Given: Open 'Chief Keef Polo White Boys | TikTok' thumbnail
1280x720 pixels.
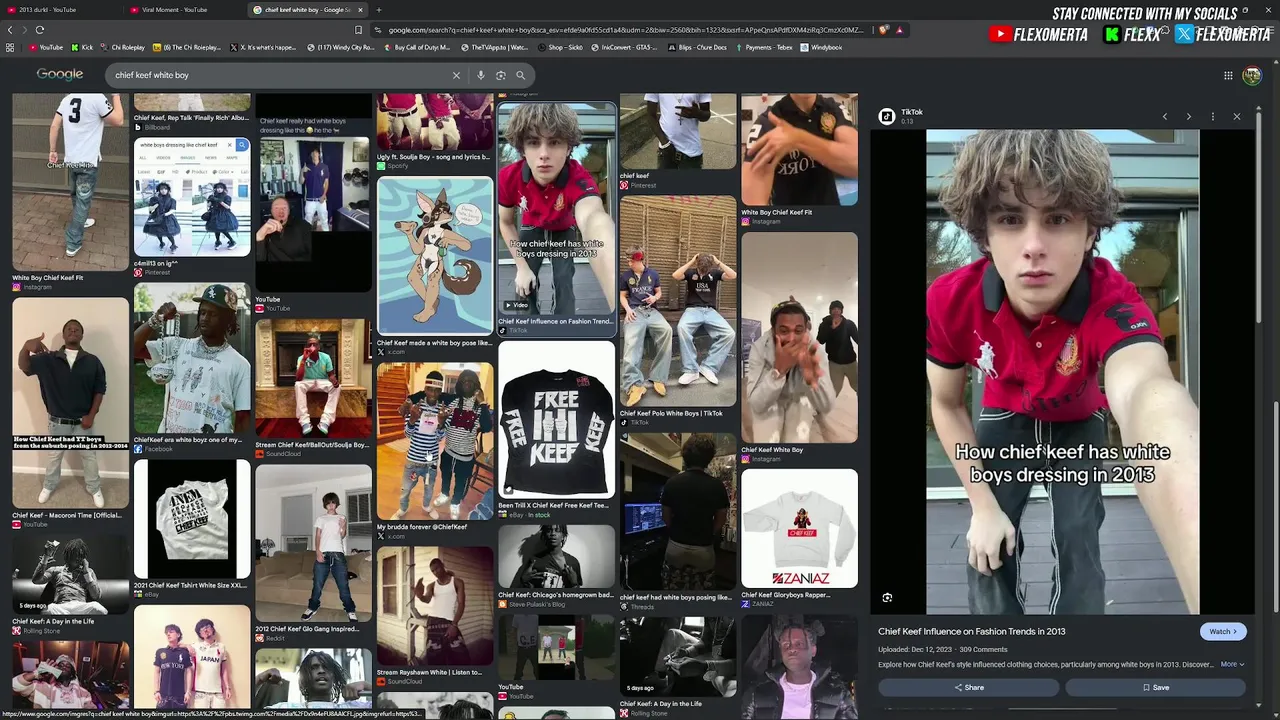Looking at the screenshot, I should 678,301.
